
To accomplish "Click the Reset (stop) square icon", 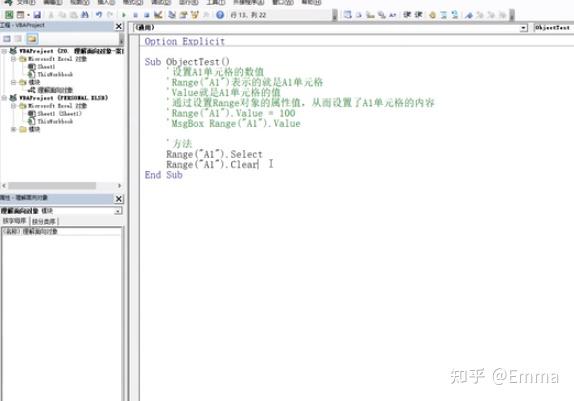I will coord(146,15).
